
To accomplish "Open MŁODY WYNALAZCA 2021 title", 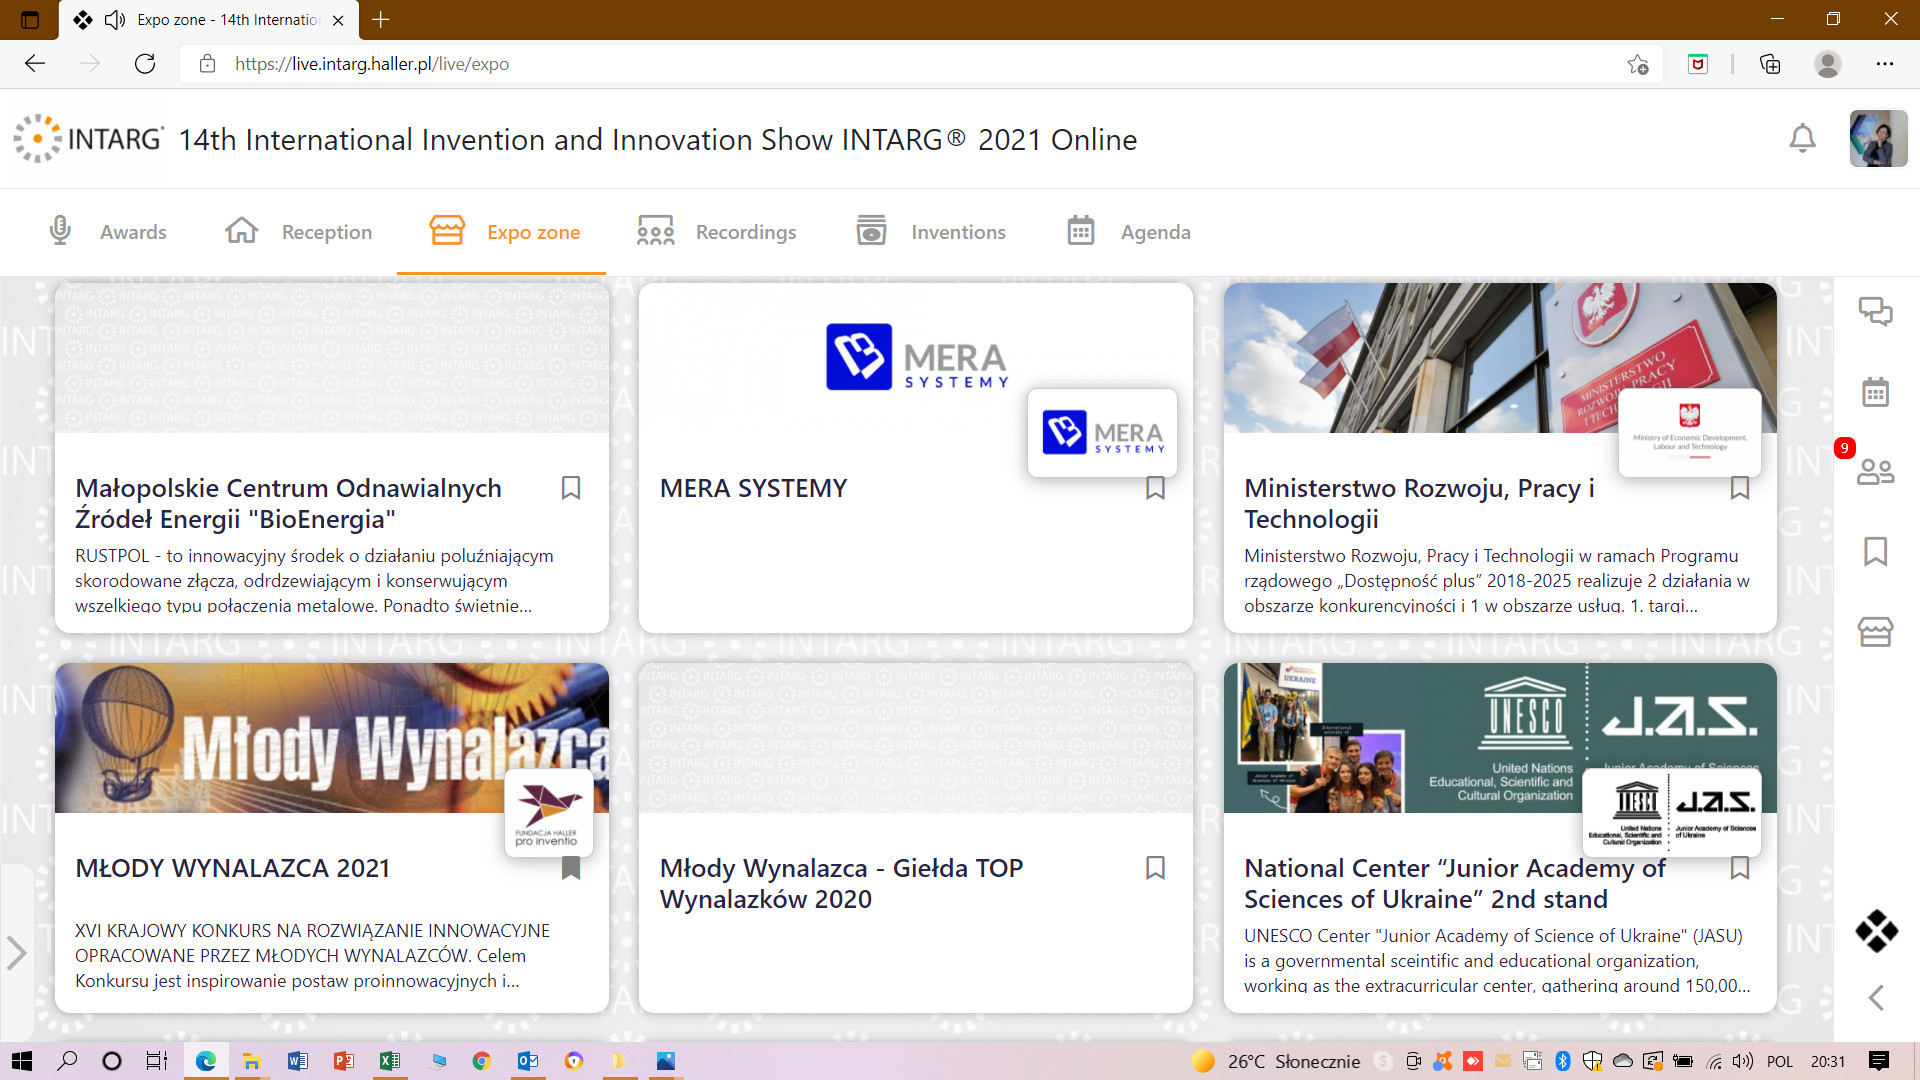I will point(232,868).
